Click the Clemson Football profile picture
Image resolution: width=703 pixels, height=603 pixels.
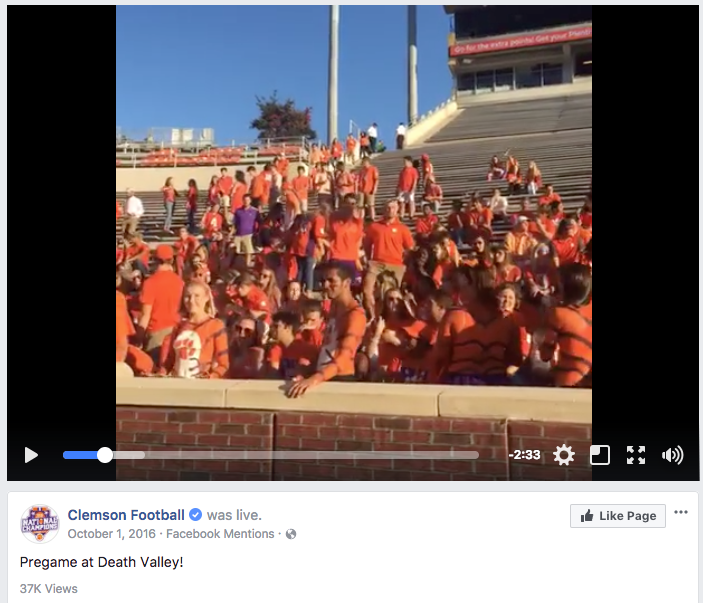(x=40, y=524)
